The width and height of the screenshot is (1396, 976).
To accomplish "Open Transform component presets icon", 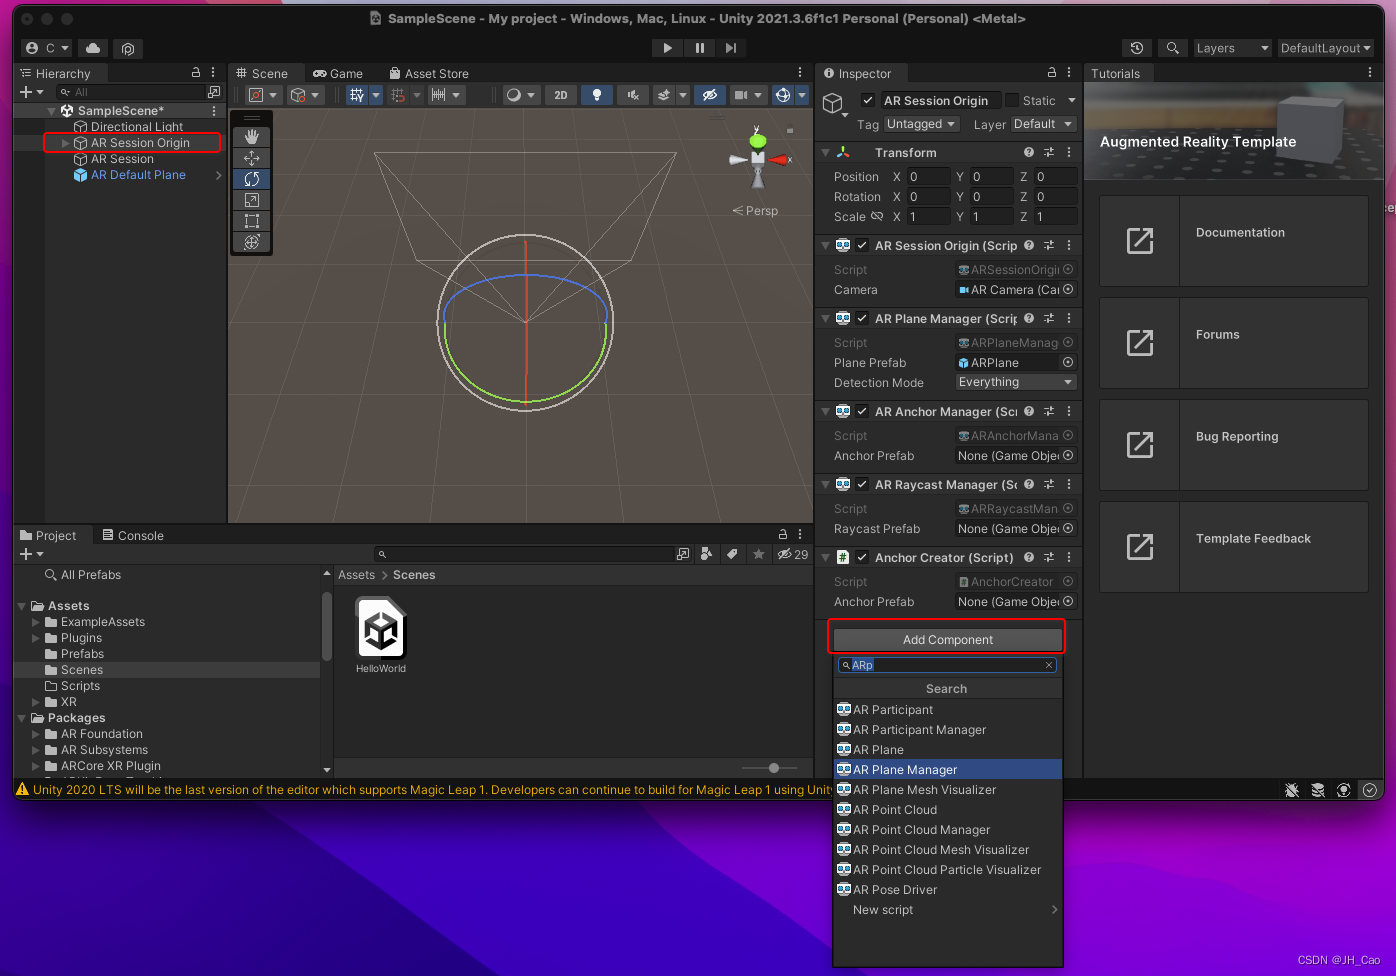I will pos(1049,152).
